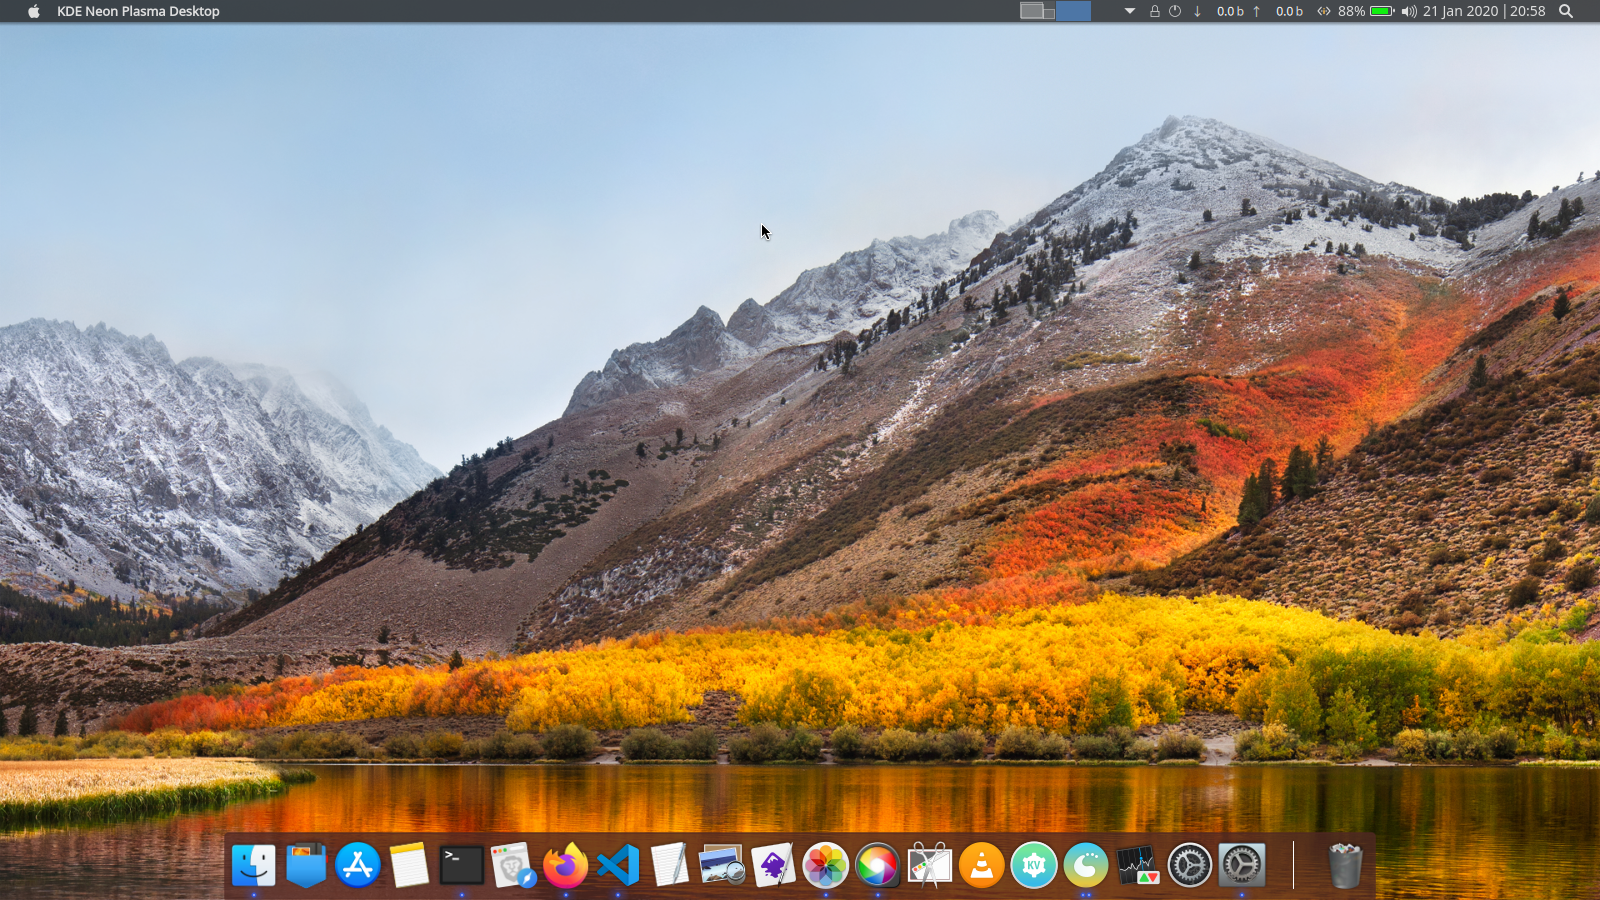Screen dimensions: 1600x900
Task: Launch the Photos flower icon in dock
Action: click(826, 865)
